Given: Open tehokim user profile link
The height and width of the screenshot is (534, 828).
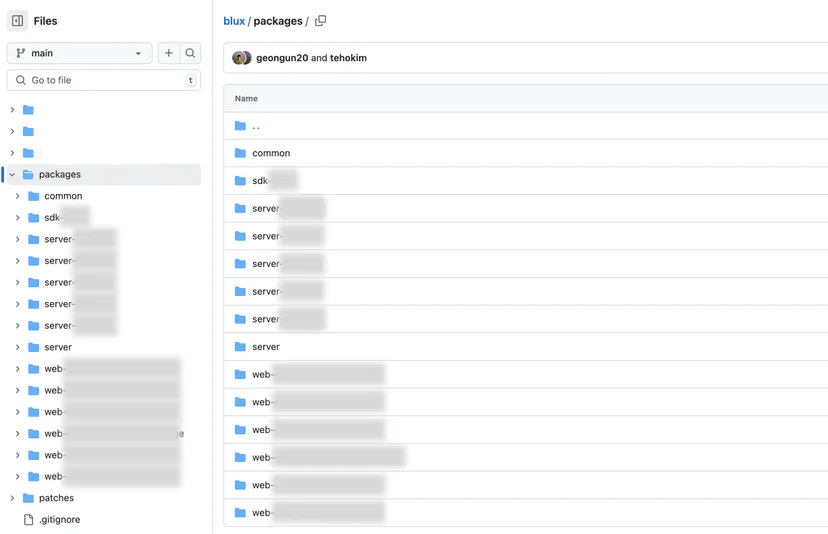Looking at the screenshot, I should click(348, 58).
